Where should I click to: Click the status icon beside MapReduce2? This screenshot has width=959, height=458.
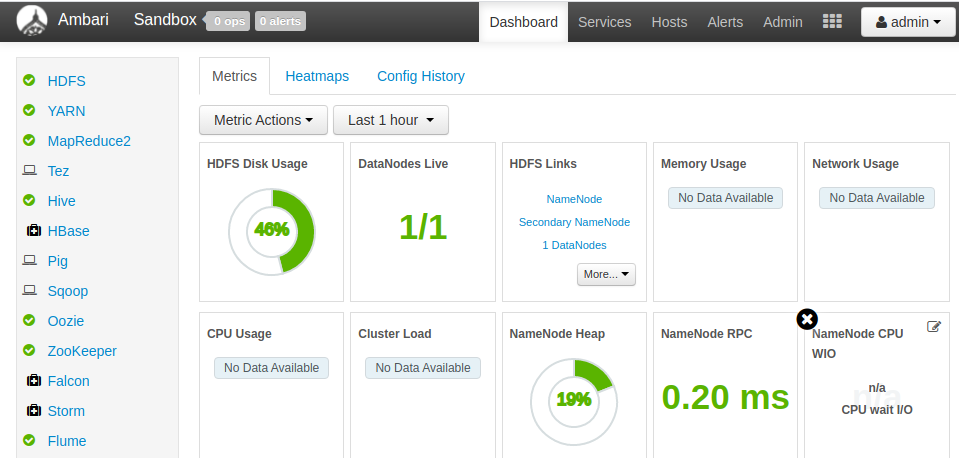(29, 140)
